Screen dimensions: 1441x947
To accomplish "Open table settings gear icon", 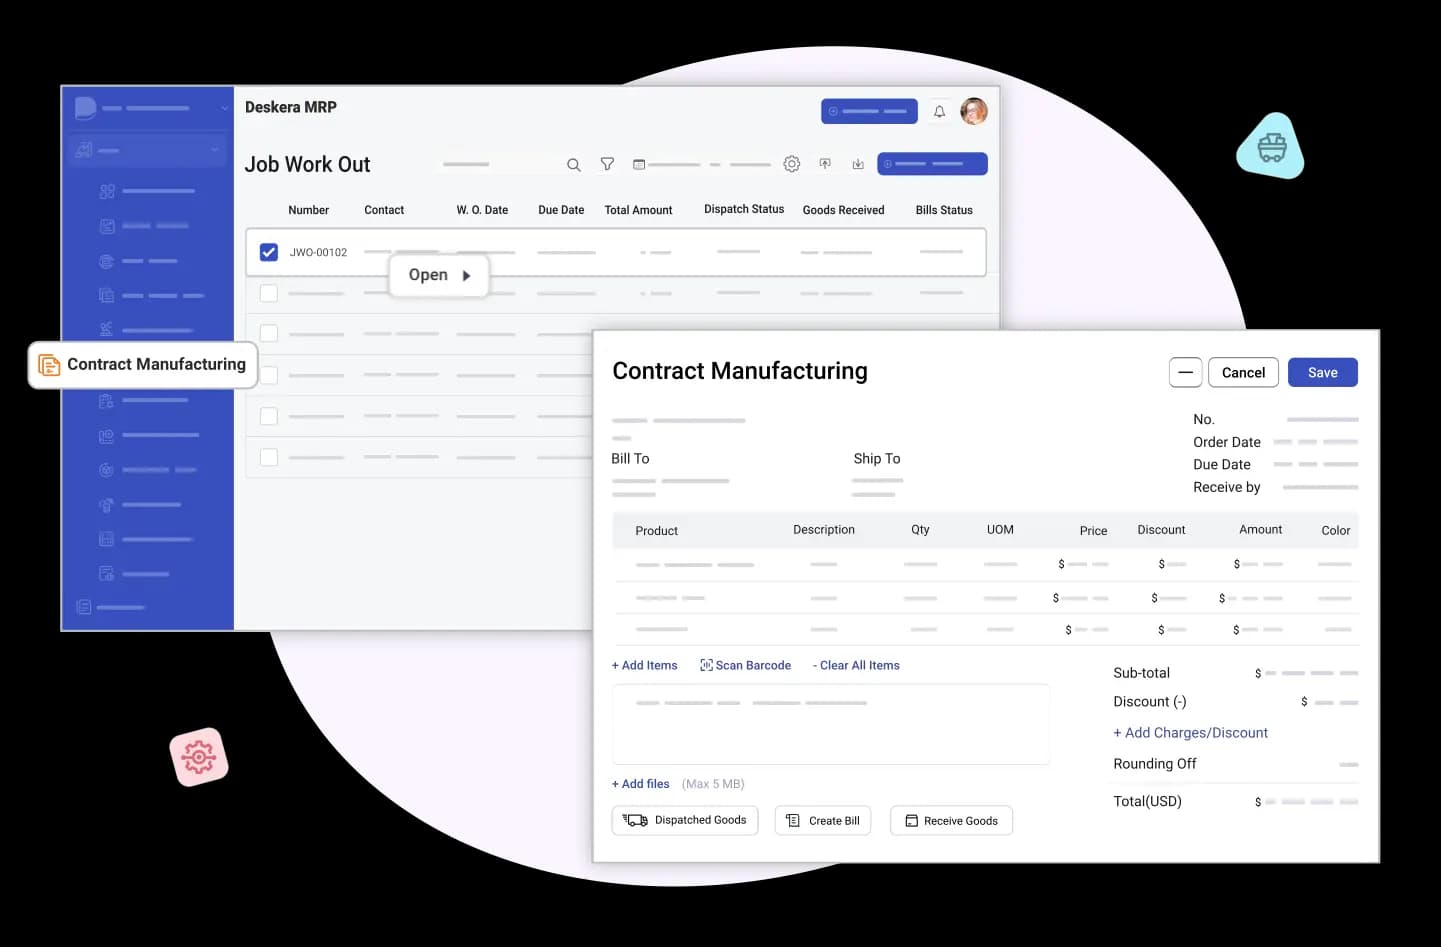I will point(791,164).
